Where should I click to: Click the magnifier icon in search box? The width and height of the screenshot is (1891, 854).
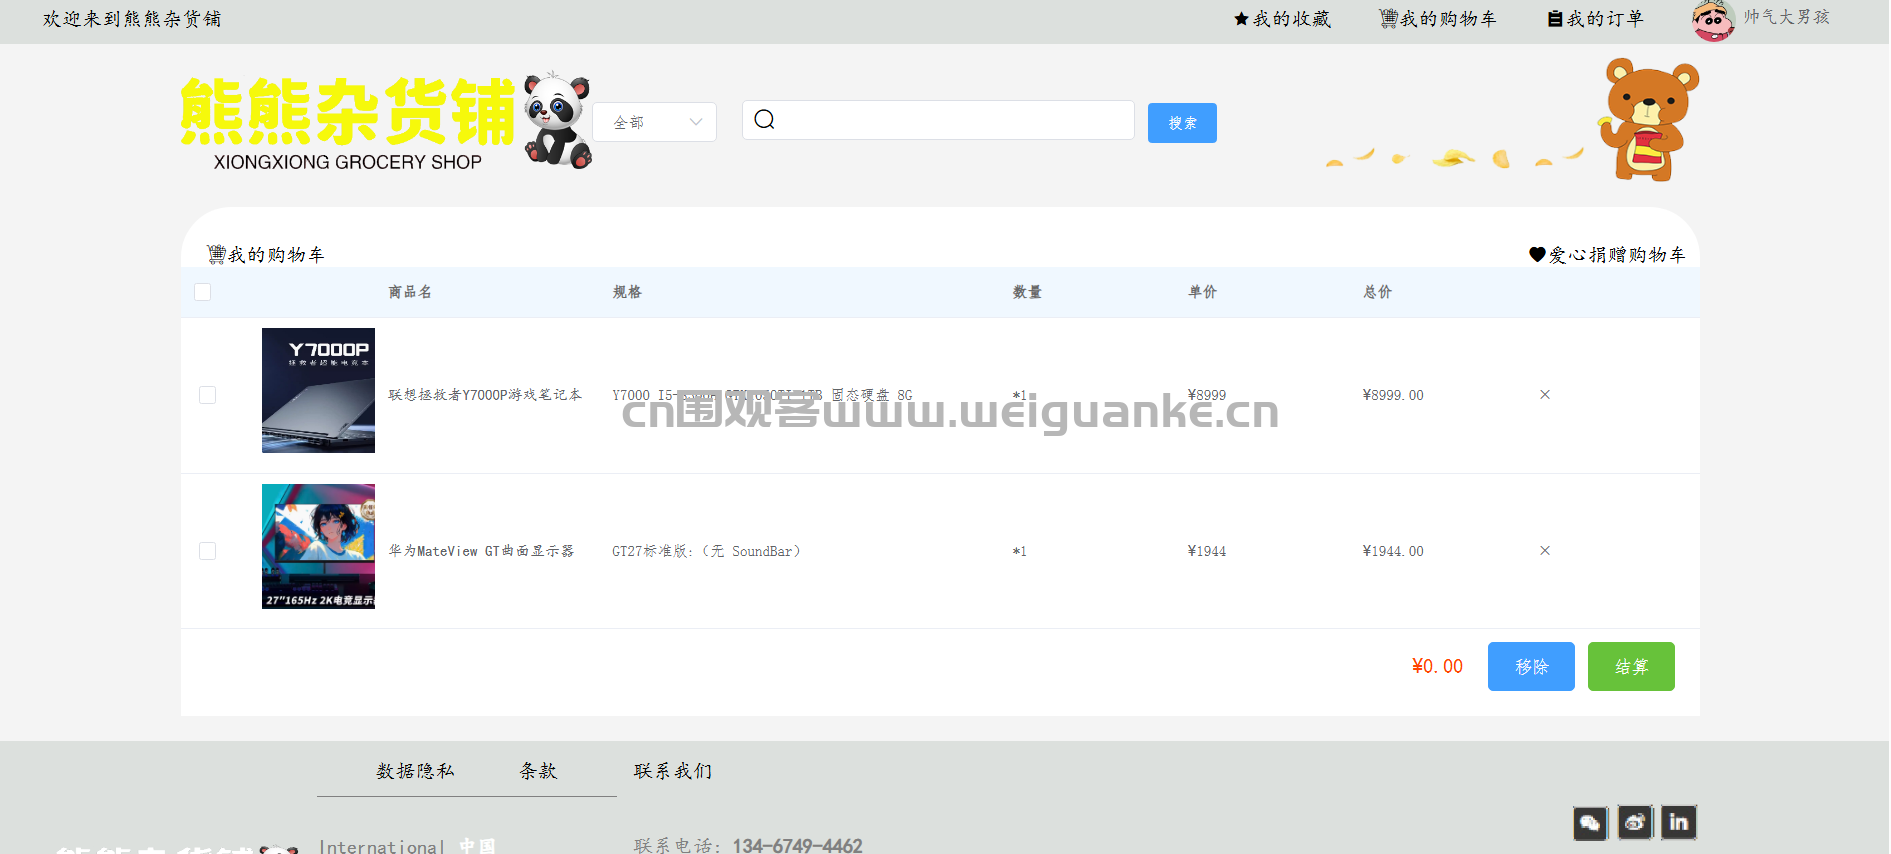click(765, 120)
